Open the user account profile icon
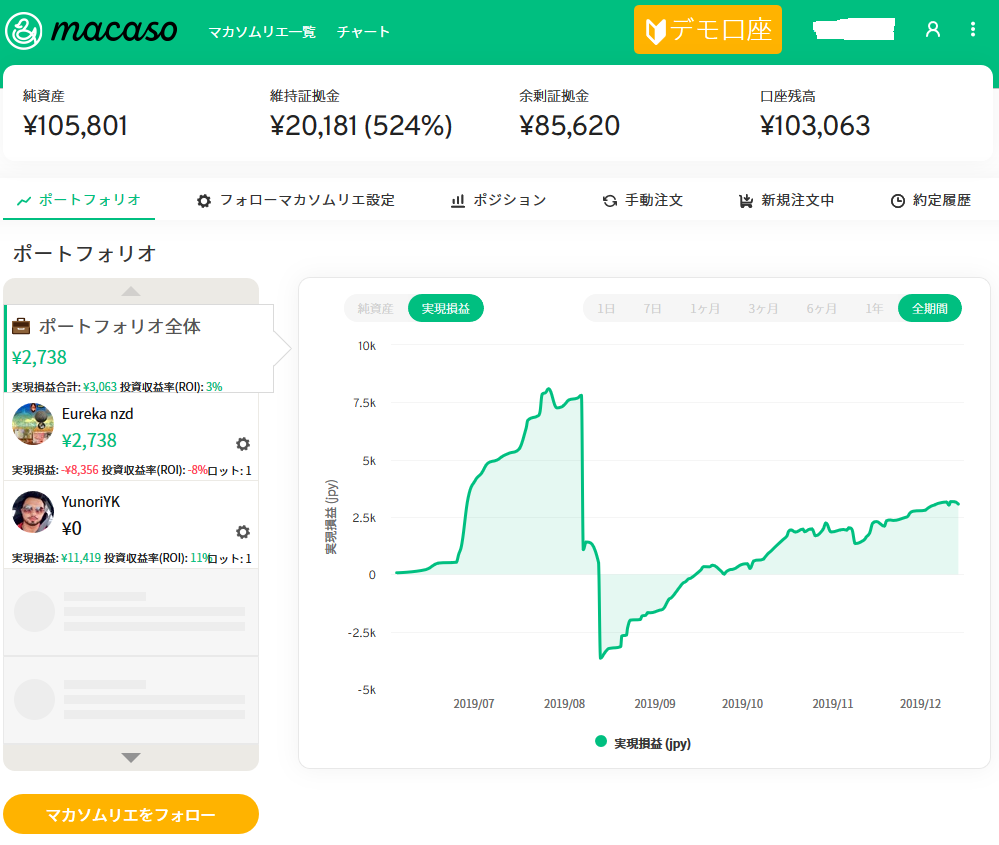Screen dimensions: 999x845 click(x=933, y=30)
